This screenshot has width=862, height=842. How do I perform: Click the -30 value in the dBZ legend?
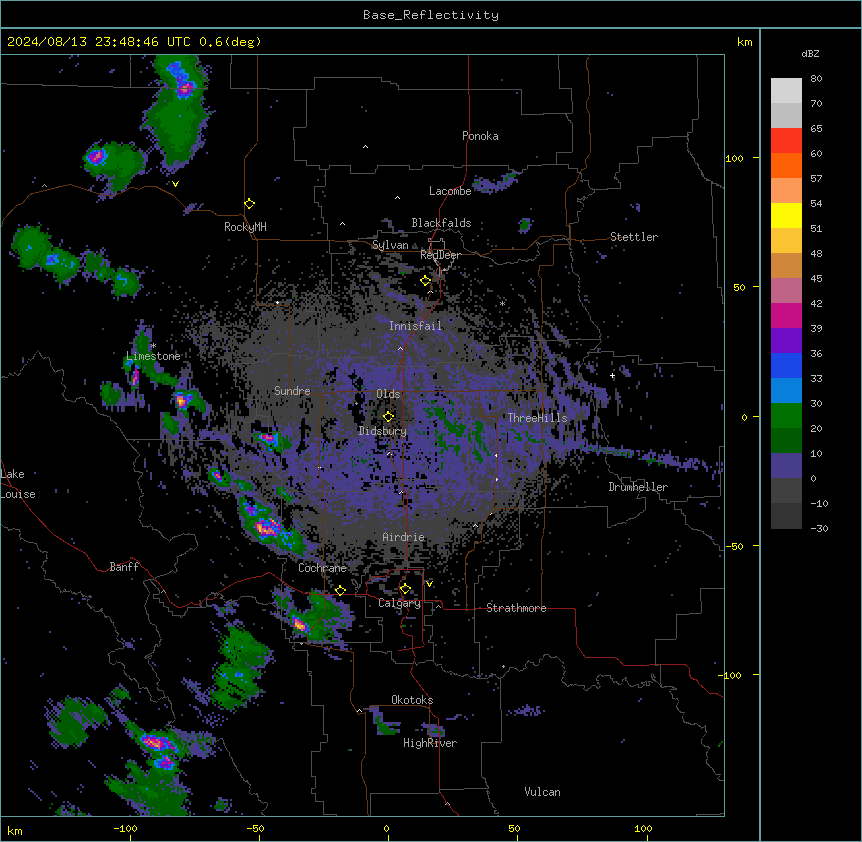(x=819, y=529)
